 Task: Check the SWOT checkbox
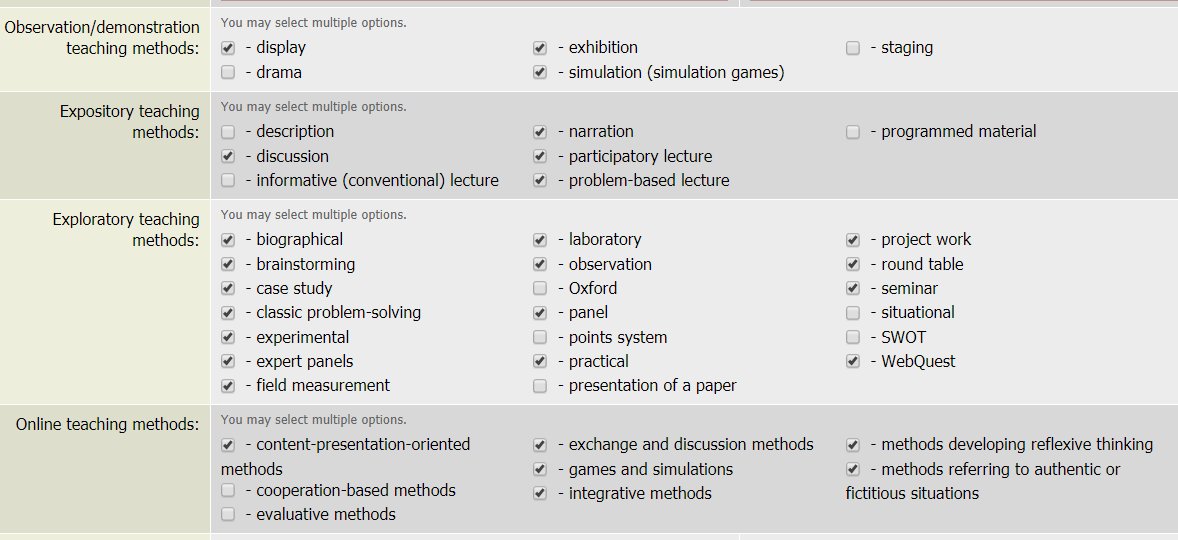coord(853,337)
